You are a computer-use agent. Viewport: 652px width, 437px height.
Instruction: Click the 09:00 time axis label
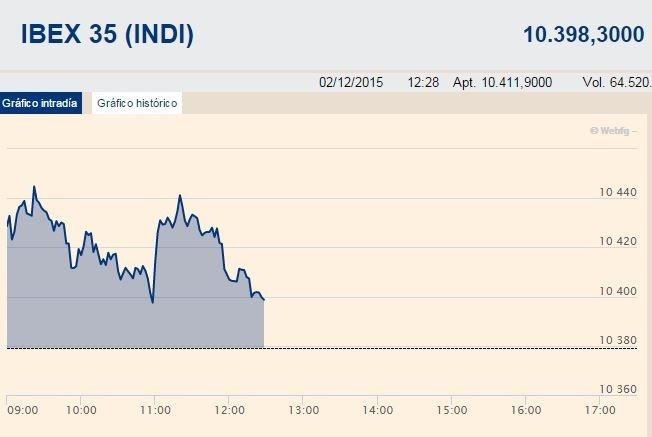point(23,410)
